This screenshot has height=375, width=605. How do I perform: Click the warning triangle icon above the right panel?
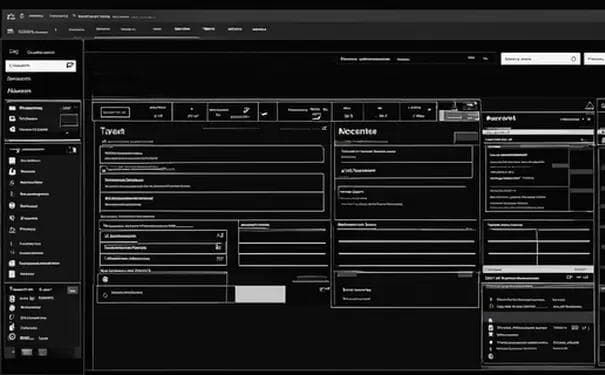click(590, 106)
